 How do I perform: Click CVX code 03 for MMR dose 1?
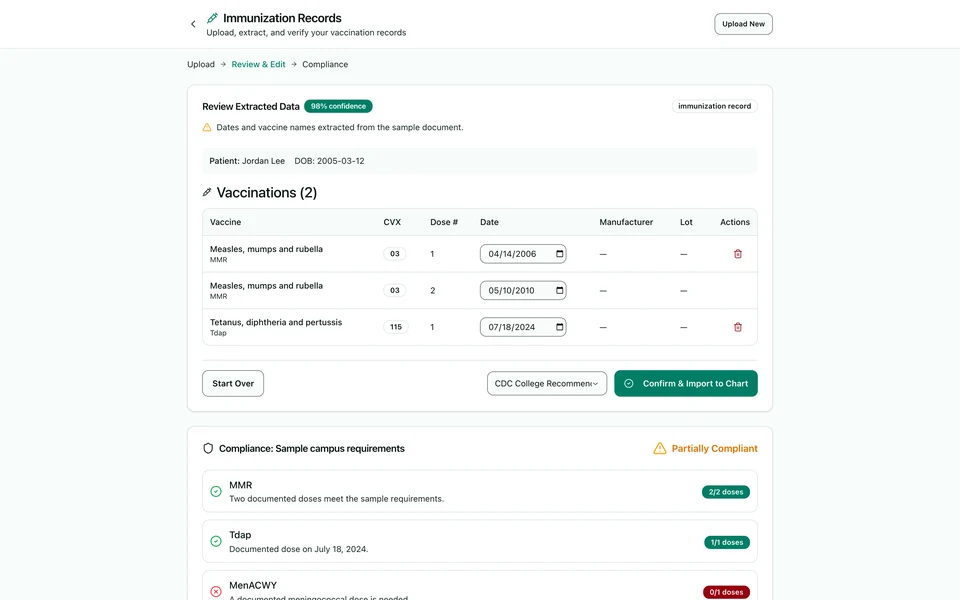click(x=395, y=253)
